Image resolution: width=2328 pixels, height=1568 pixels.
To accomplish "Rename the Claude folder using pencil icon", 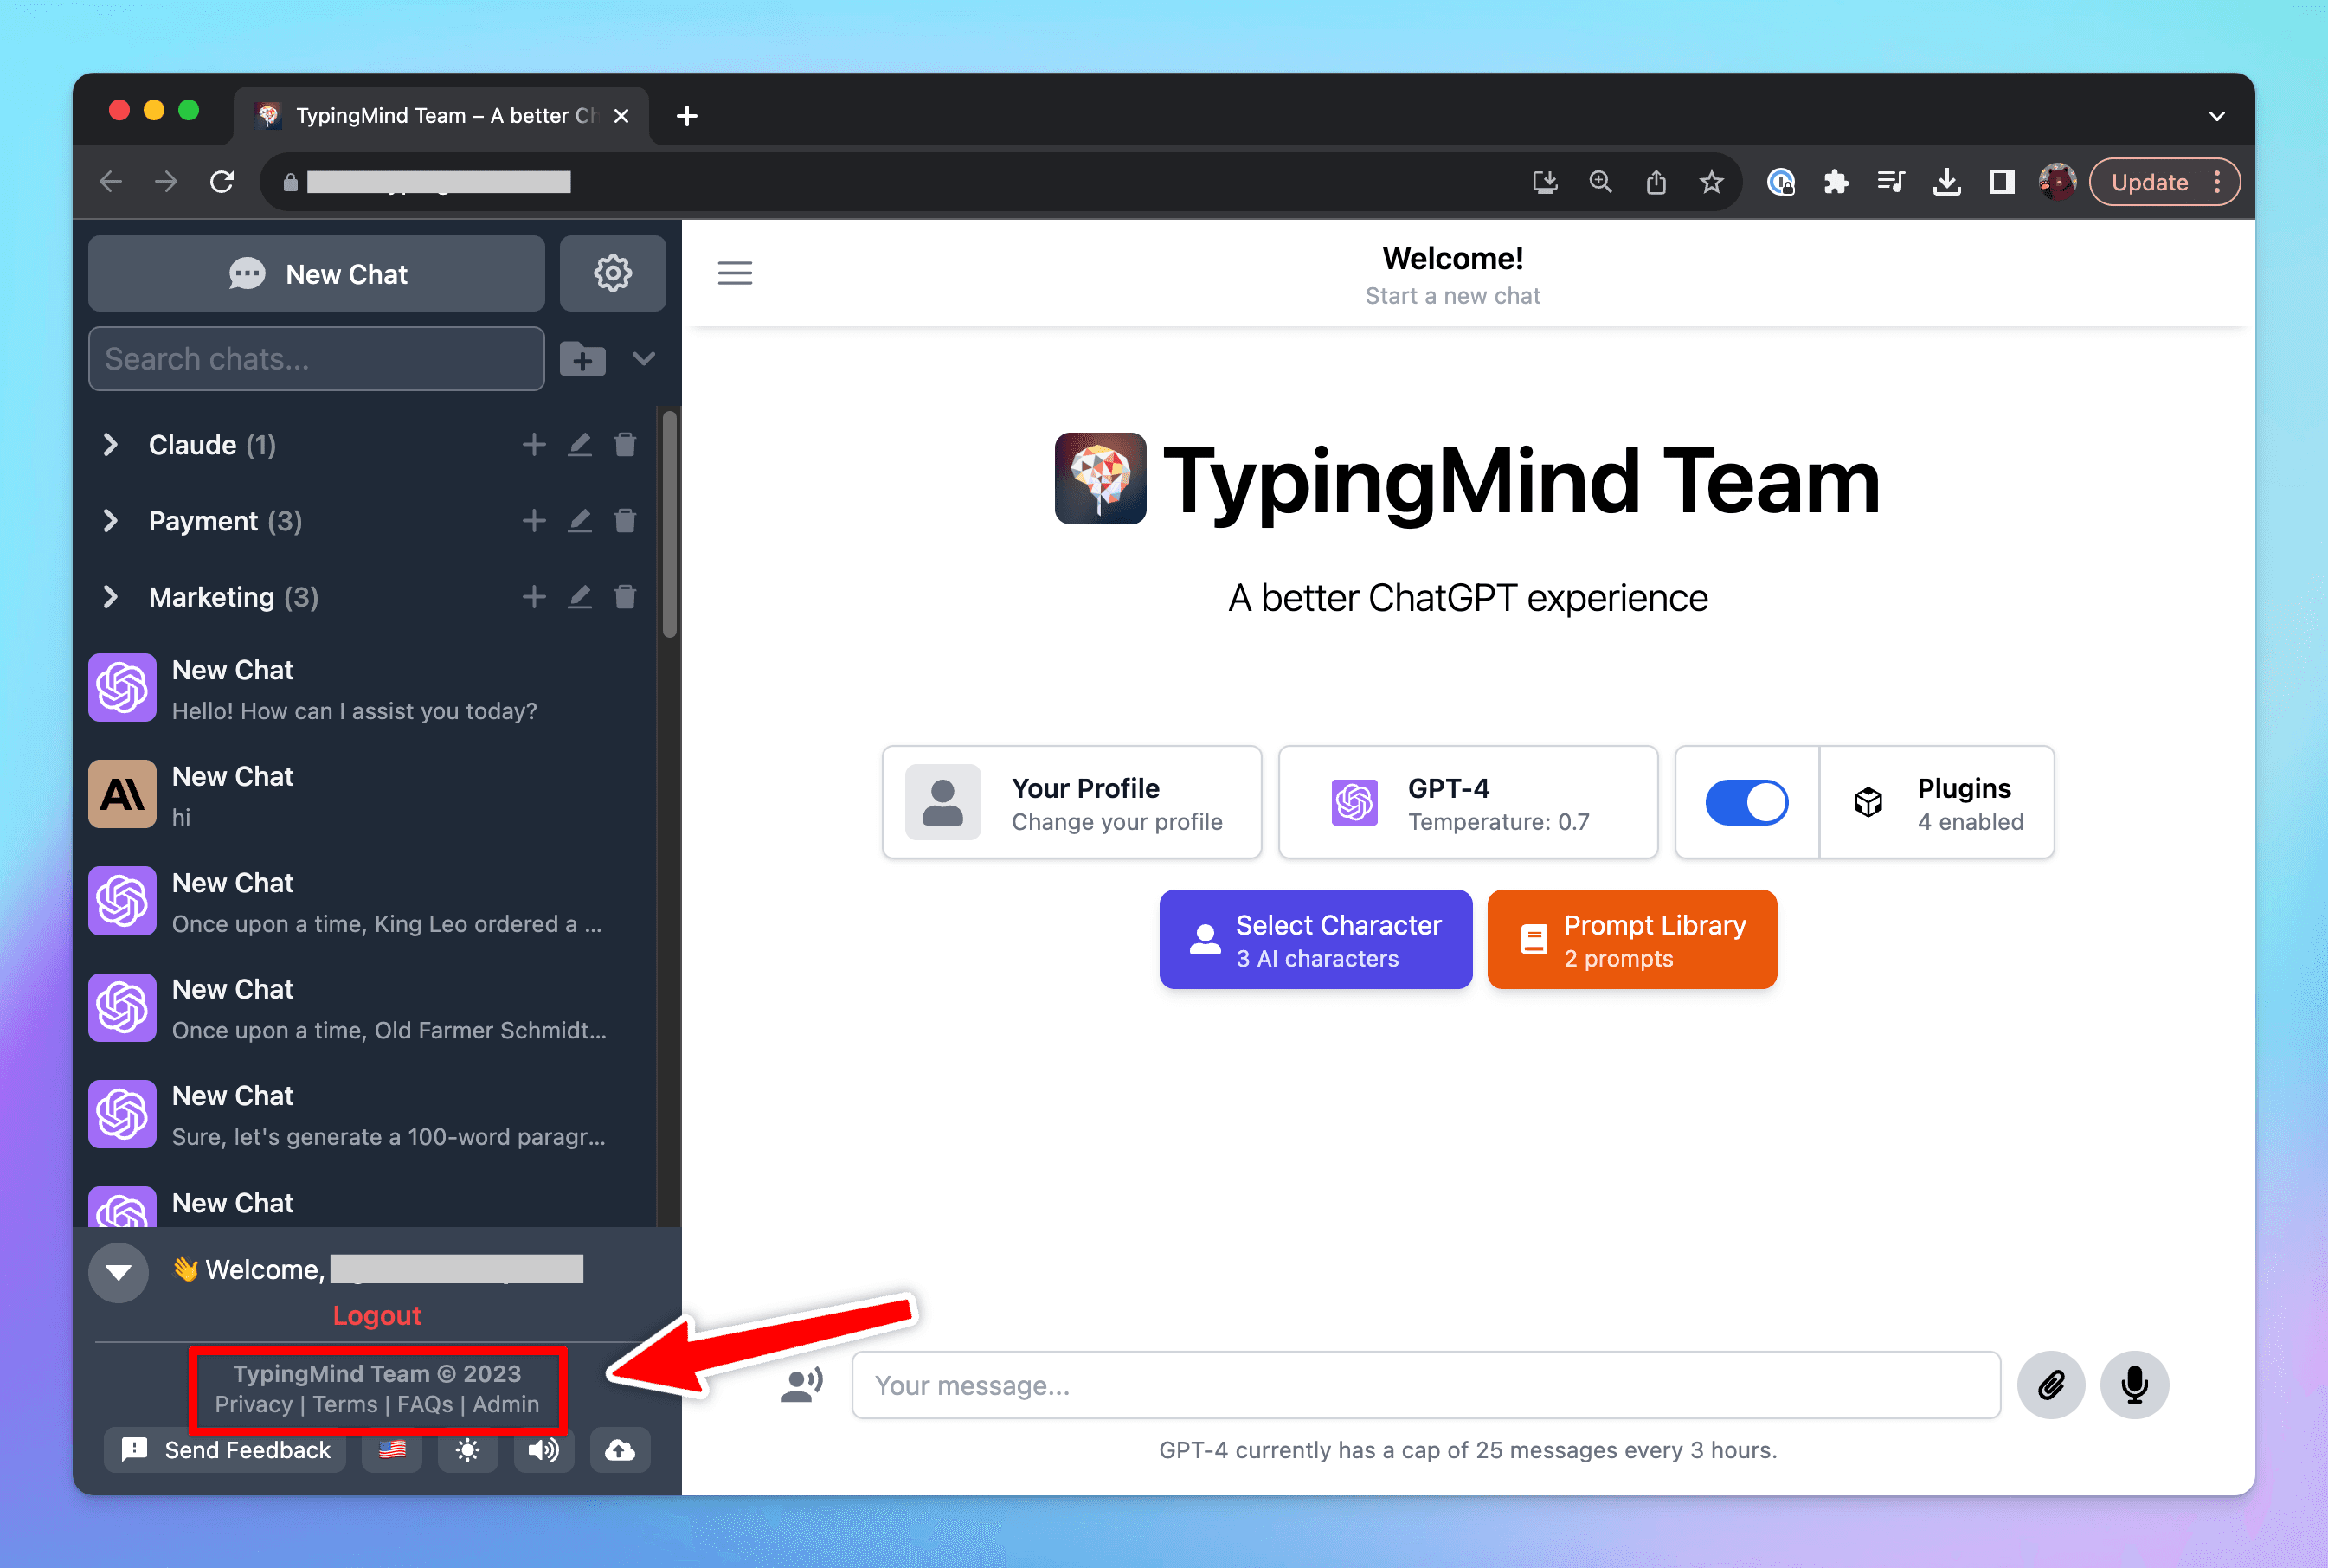I will tap(580, 445).
